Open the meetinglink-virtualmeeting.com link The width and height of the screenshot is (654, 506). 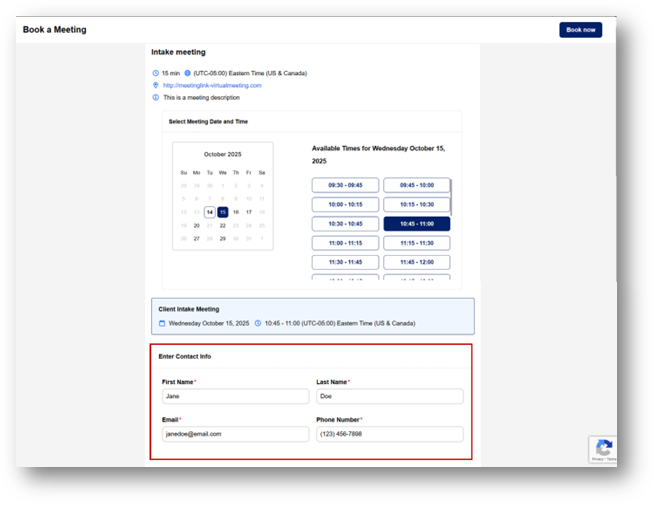click(212, 85)
